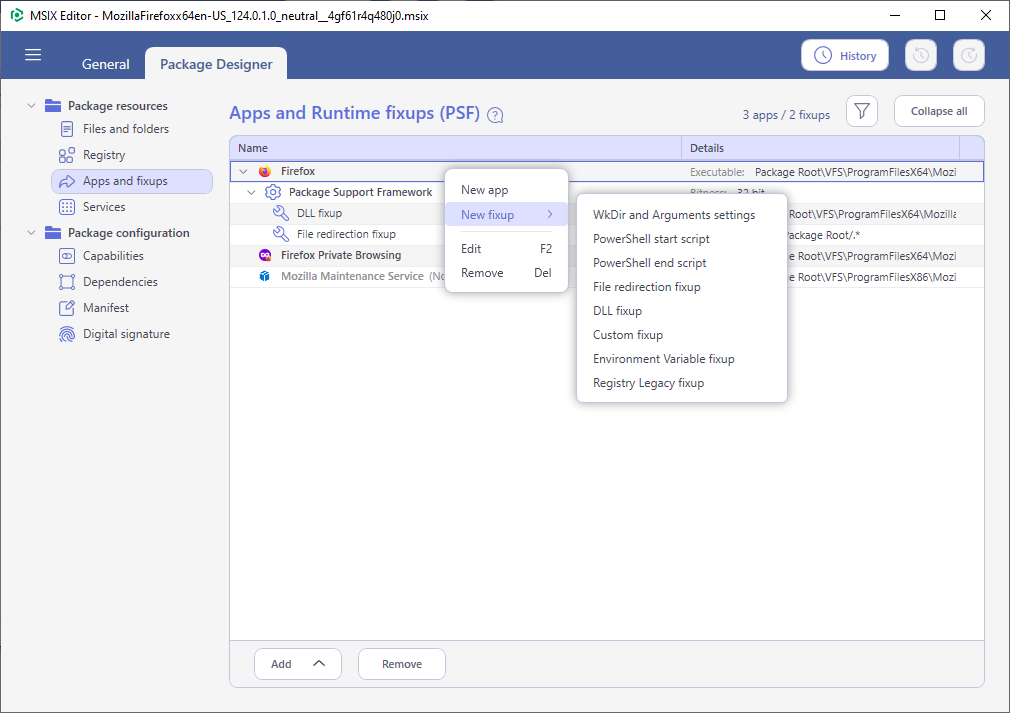This screenshot has width=1010, height=713.
Task: Click the Firefox executable path detail
Action: [x=855, y=172]
